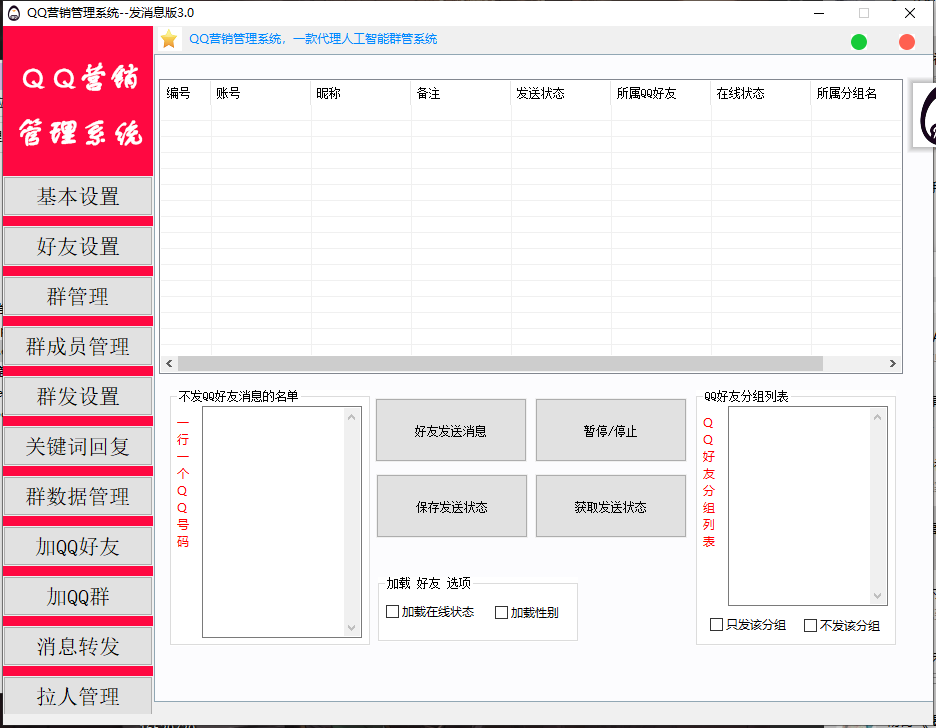936x728 pixels.
Task: Click down arrow of exclusion list scrollbar
Action: (x=352, y=627)
